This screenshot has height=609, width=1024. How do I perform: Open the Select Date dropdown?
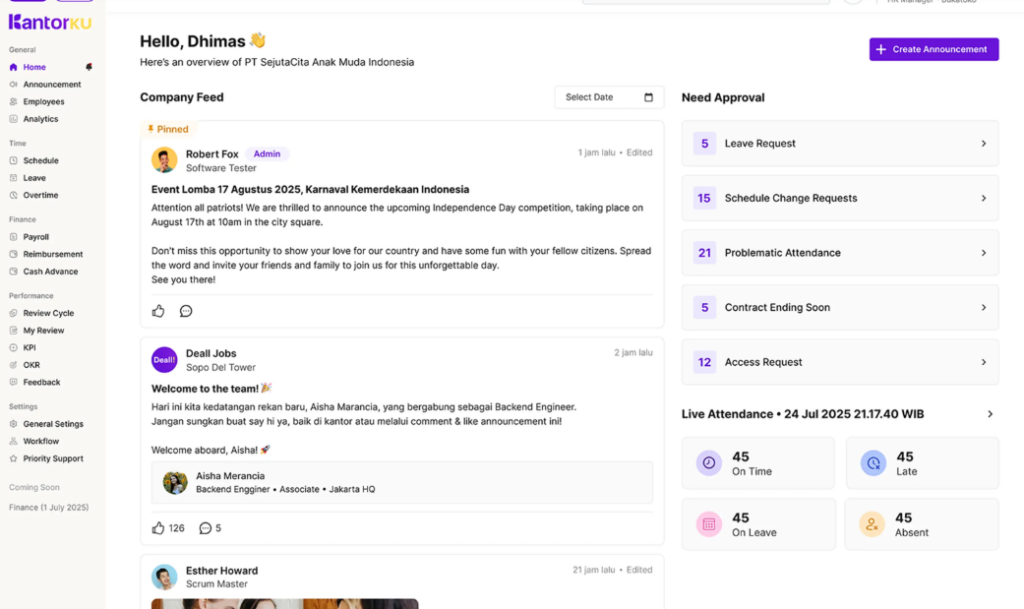click(609, 97)
